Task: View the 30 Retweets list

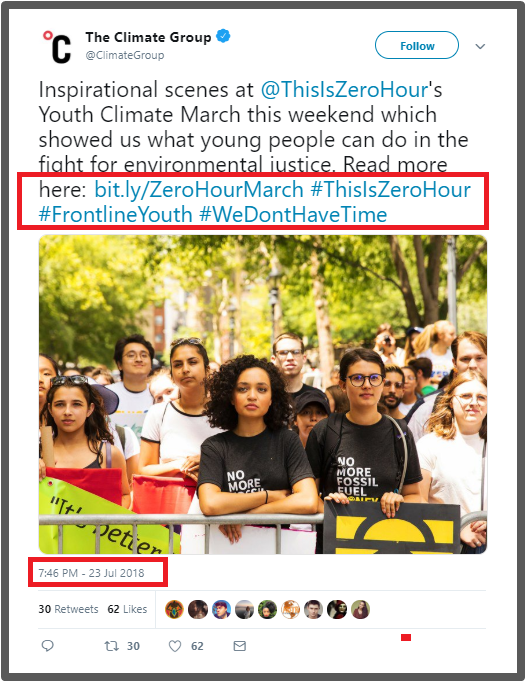Action: [x=68, y=609]
